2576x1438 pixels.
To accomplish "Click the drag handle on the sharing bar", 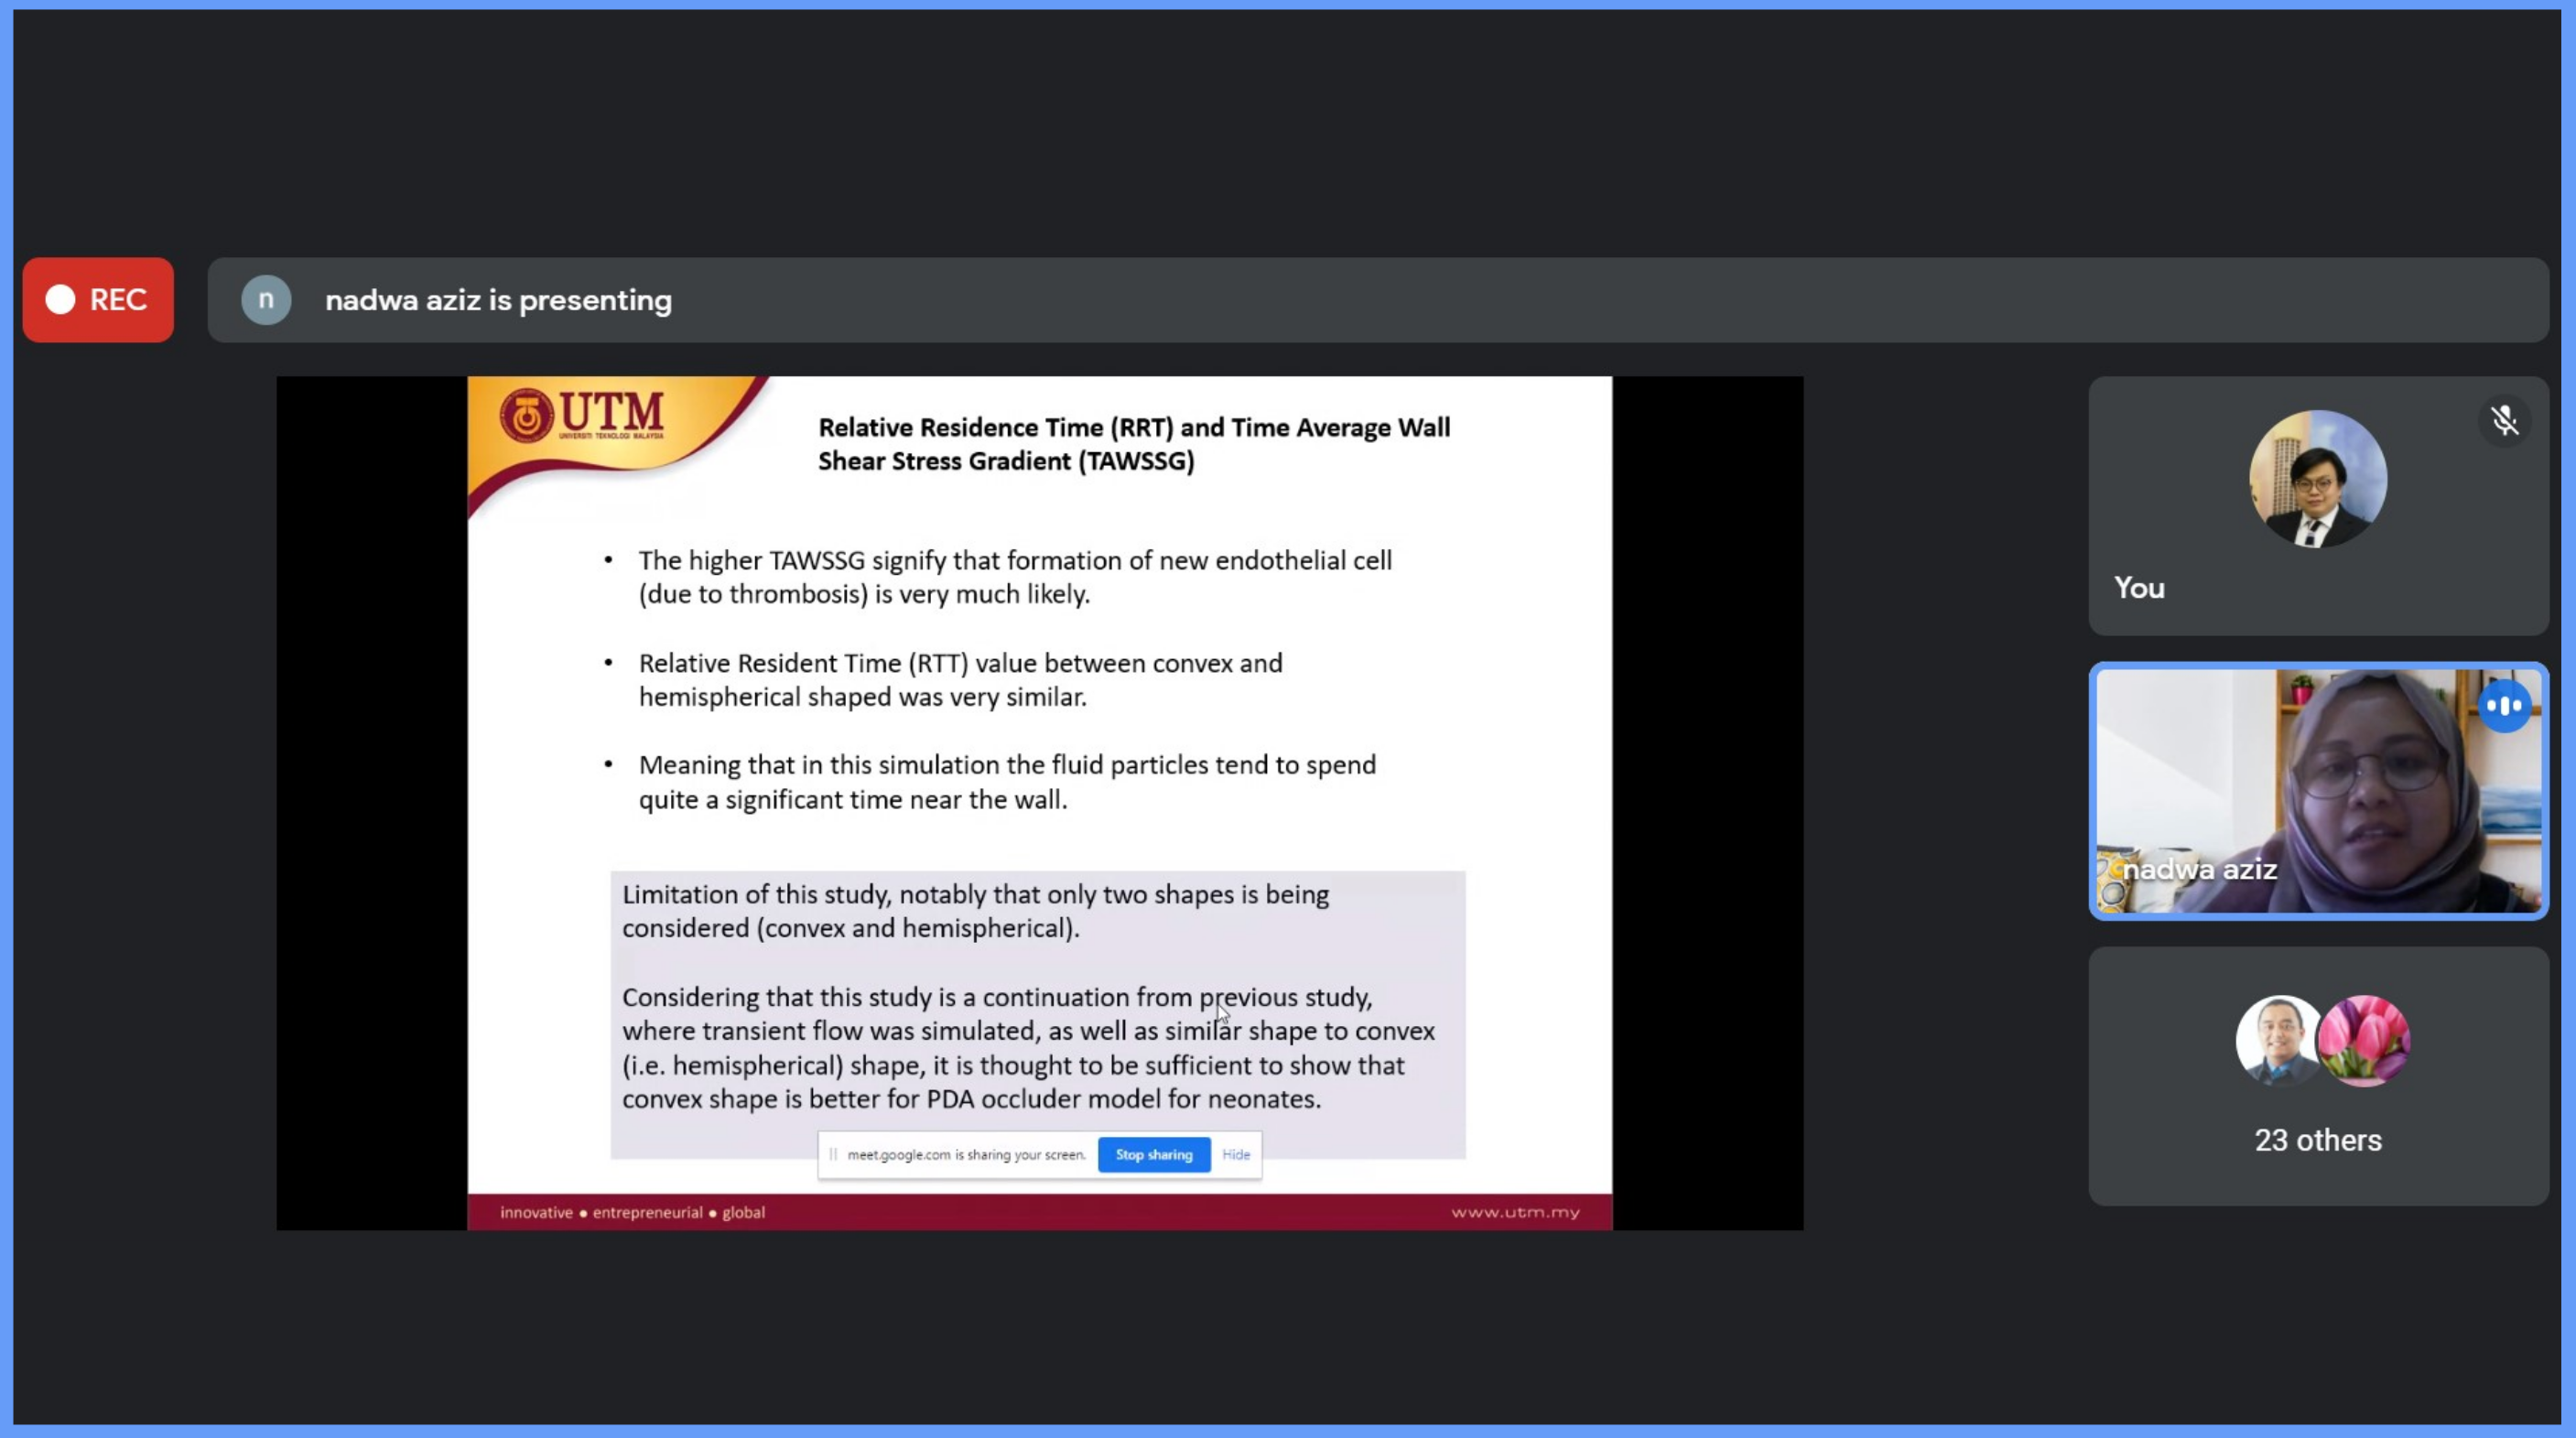I will [x=833, y=1155].
